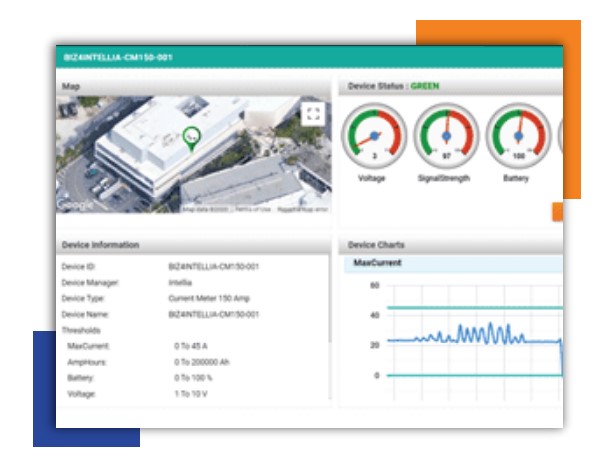The image size is (610, 475).
Task: Click the Battery gauge
Action: 517,137
